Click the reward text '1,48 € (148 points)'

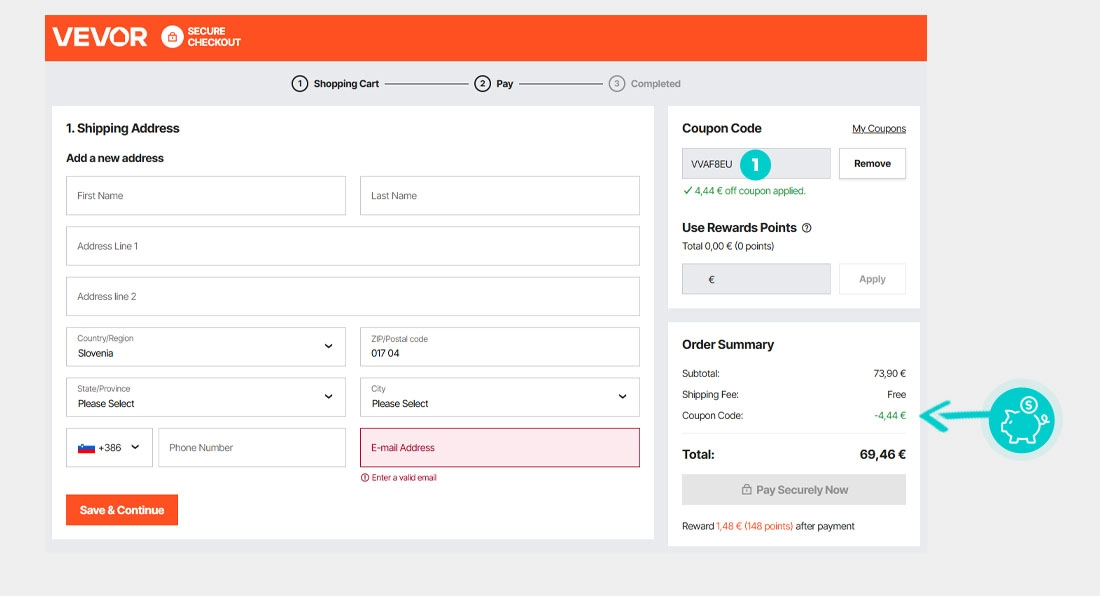[x=755, y=526]
